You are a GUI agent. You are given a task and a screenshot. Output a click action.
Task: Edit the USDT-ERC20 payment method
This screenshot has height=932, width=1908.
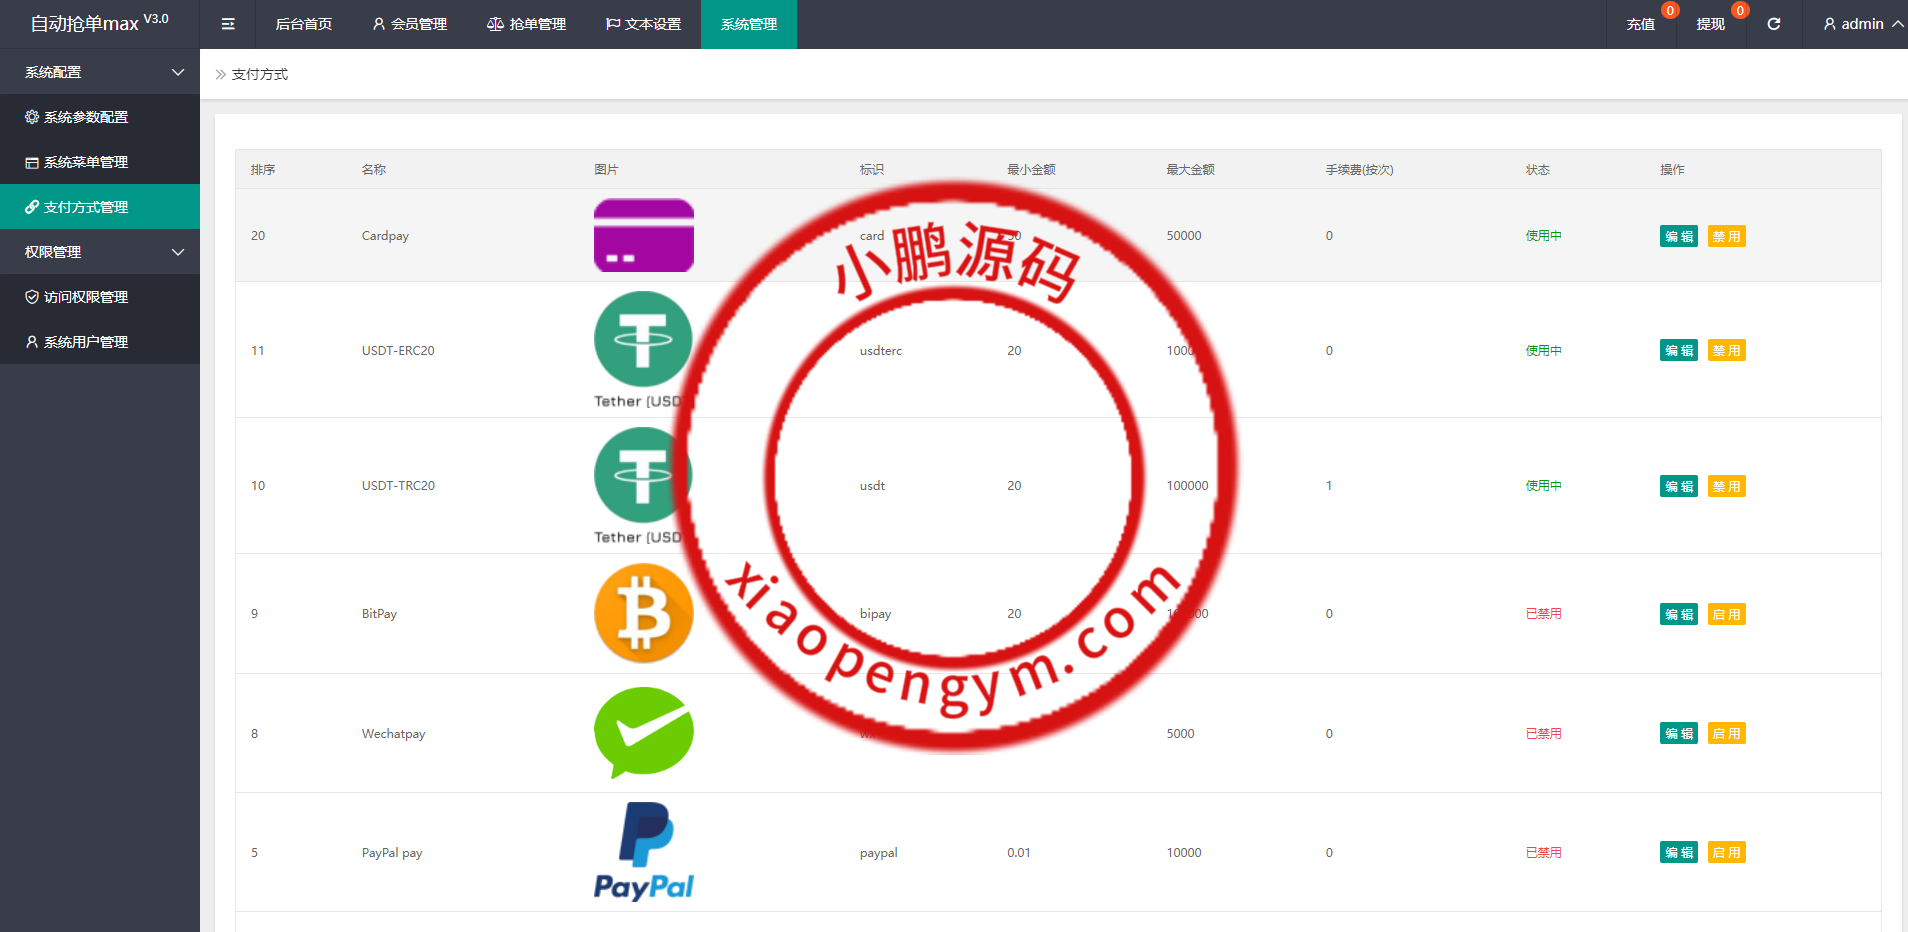coord(1678,350)
